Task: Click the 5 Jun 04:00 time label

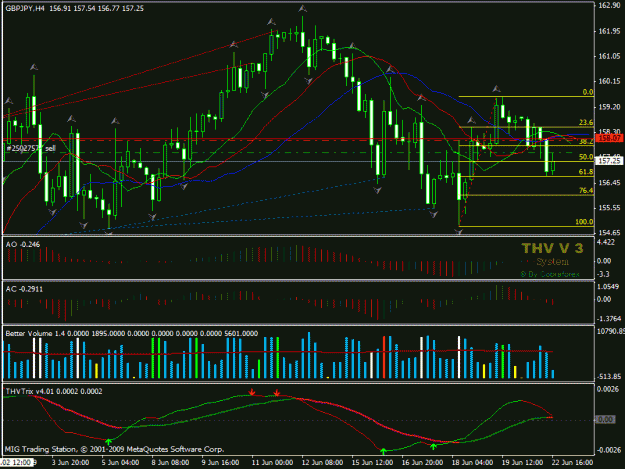Action: click(x=120, y=462)
